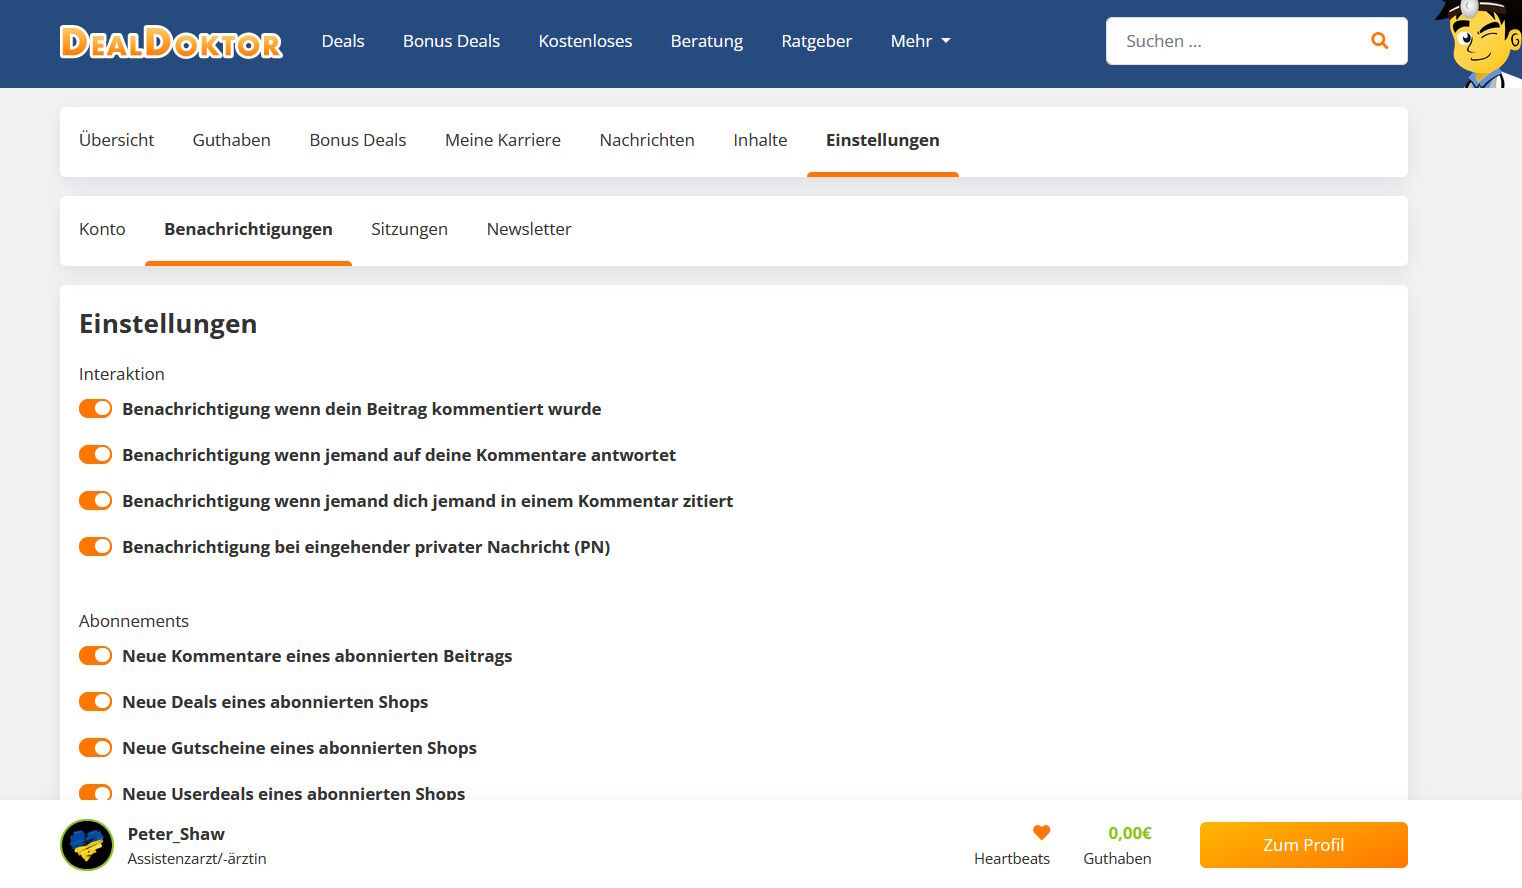Viewport: 1522px width, 888px height.
Task: Open the Newsletter sub-tab
Action: 529,229
